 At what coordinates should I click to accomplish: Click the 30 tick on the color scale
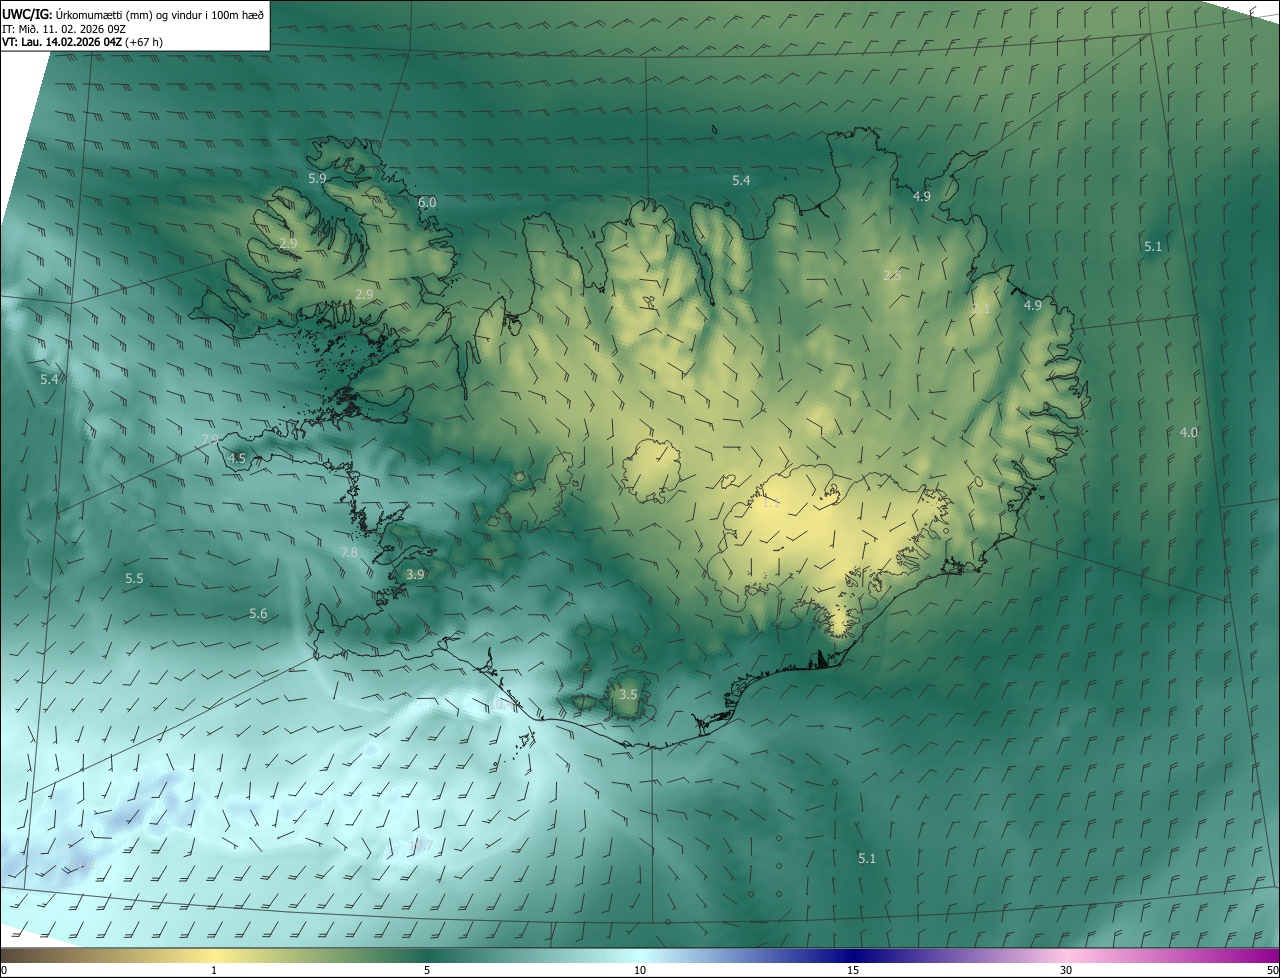(x=1066, y=970)
